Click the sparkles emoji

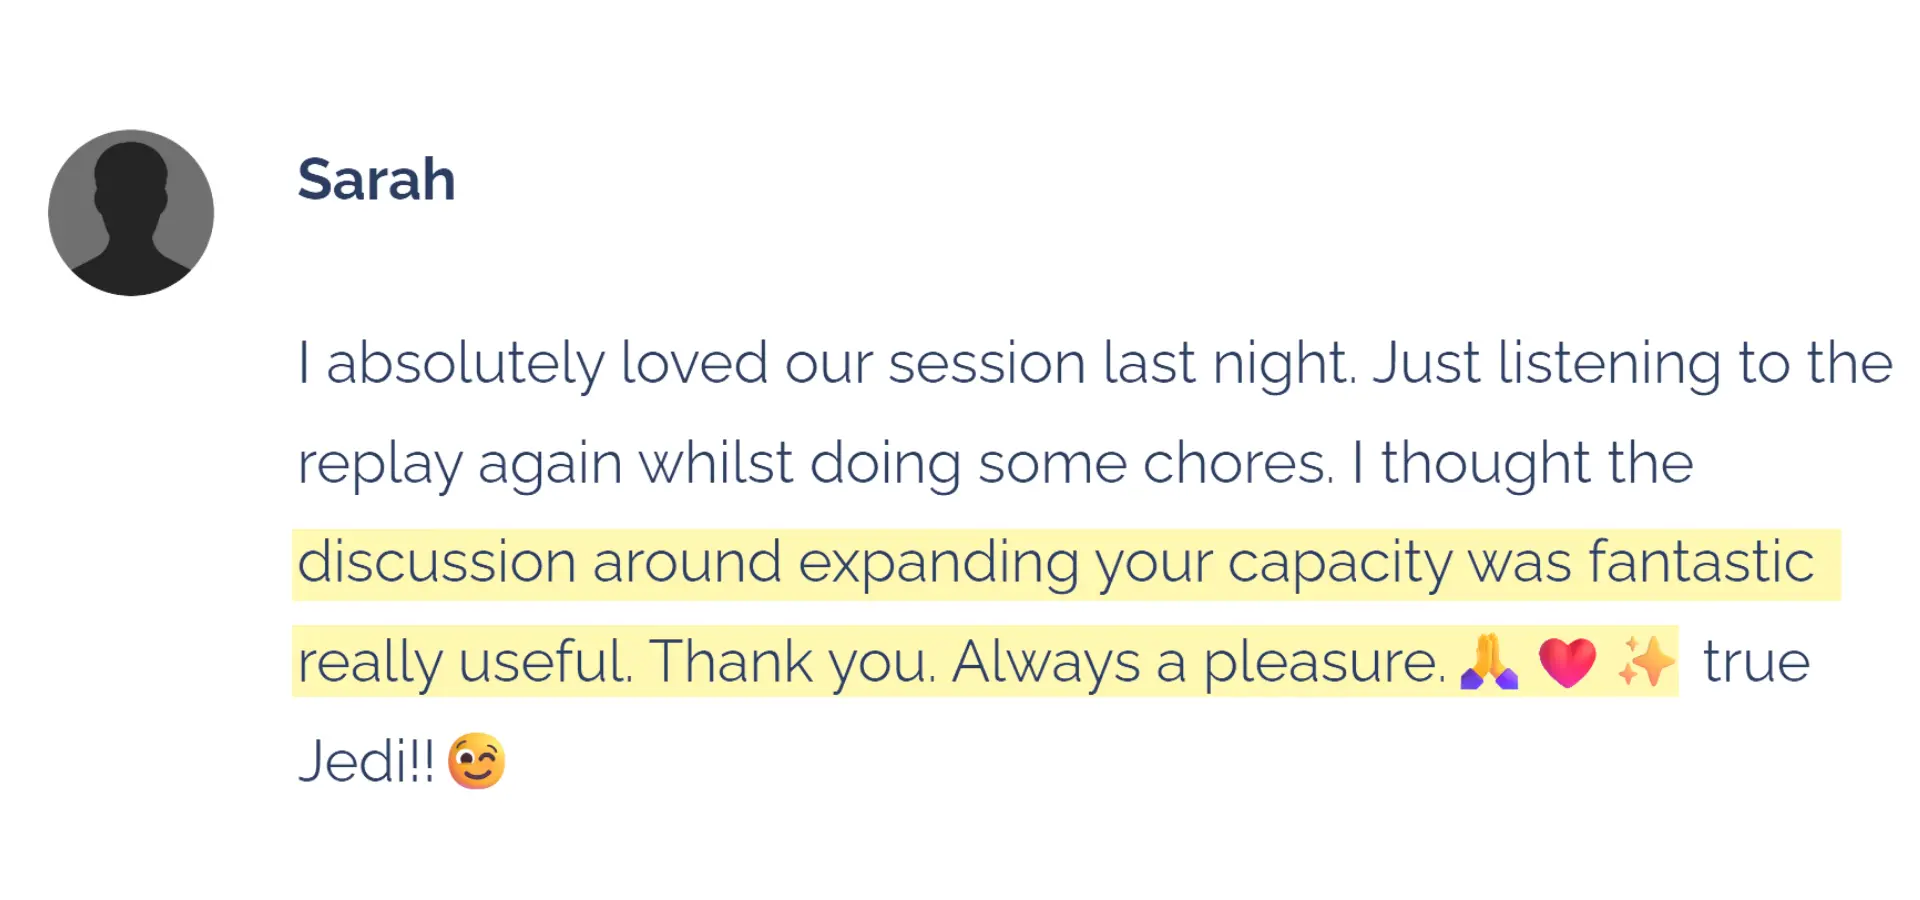point(1645,662)
